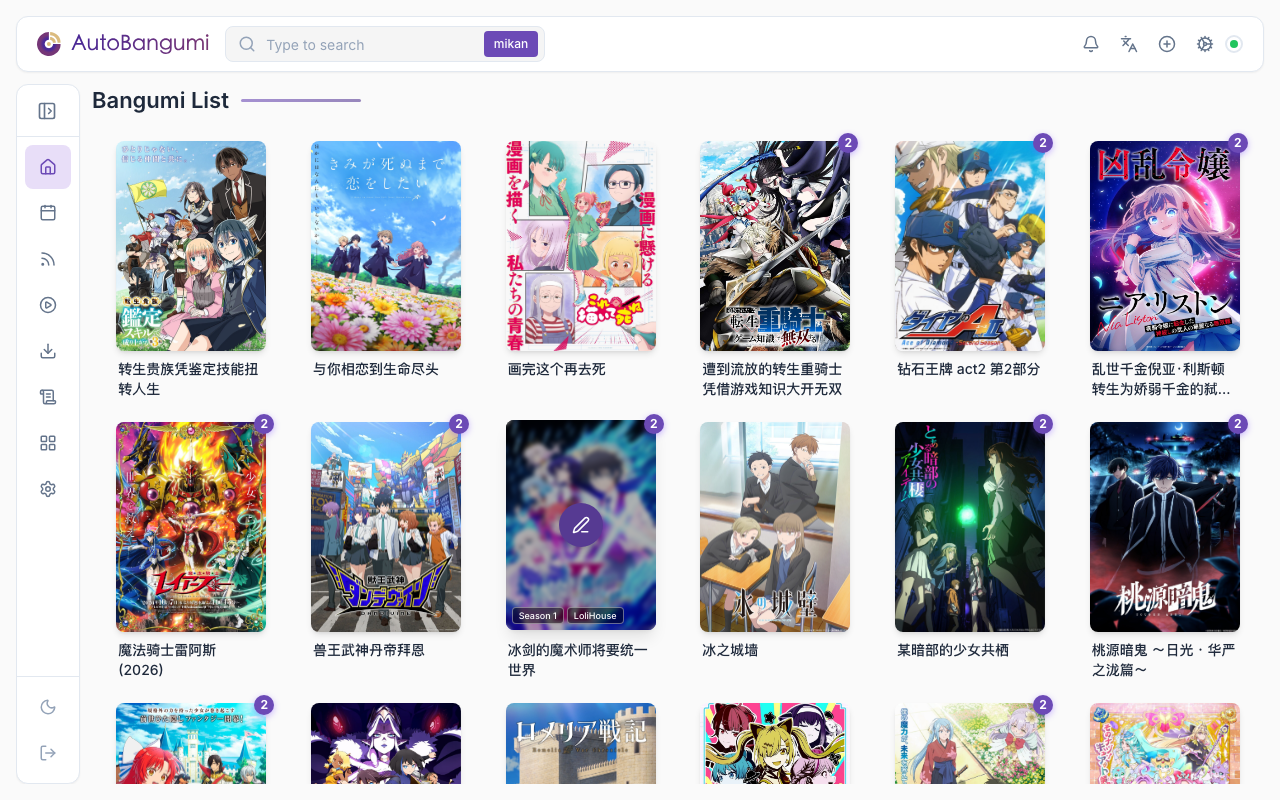Open the RSS feed page icon

(48, 259)
